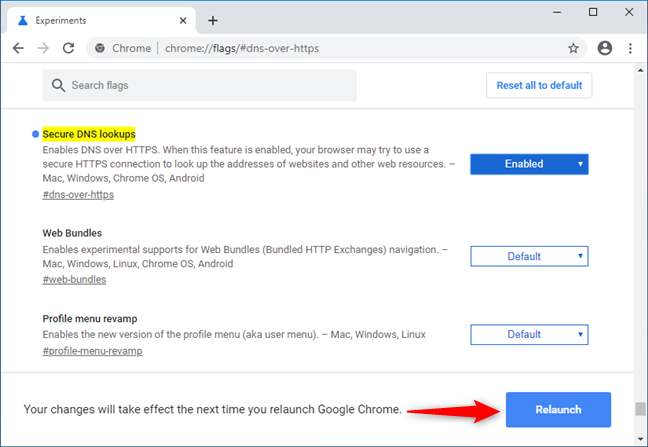This screenshot has width=648, height=447.
Task: Click the Web Bundles heading
Action: pyautogui.click(x=72, y=233)
